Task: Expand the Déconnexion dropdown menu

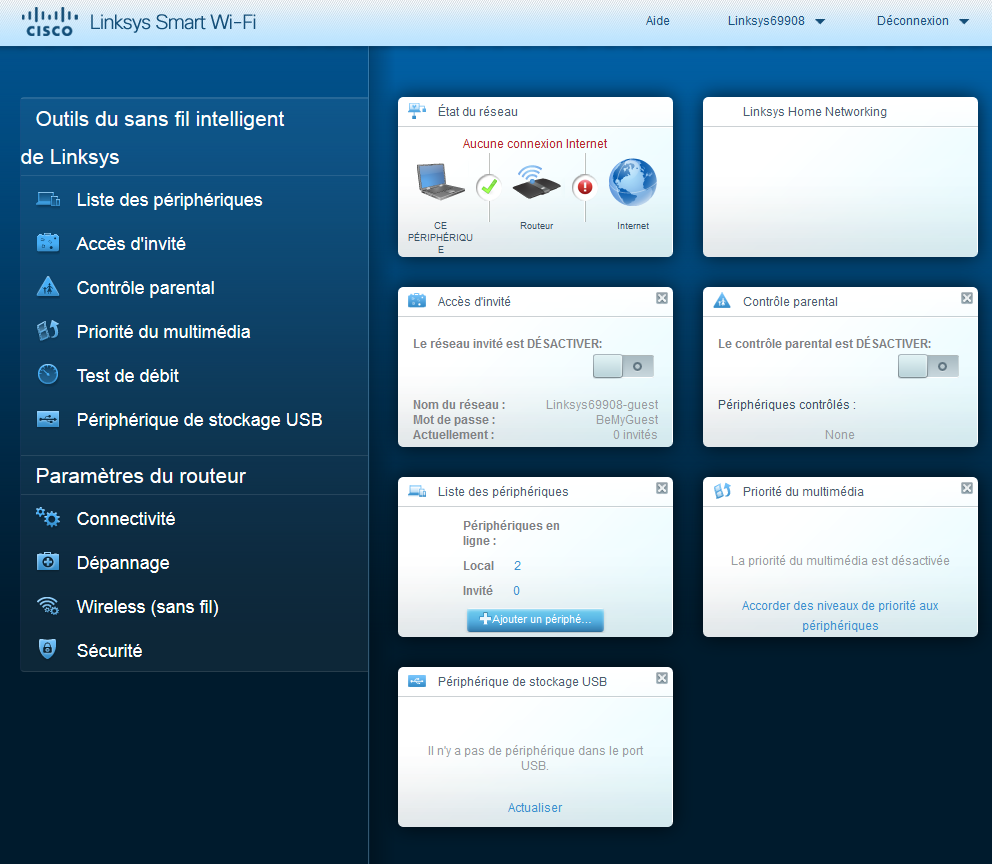Action: coord(922,21)
